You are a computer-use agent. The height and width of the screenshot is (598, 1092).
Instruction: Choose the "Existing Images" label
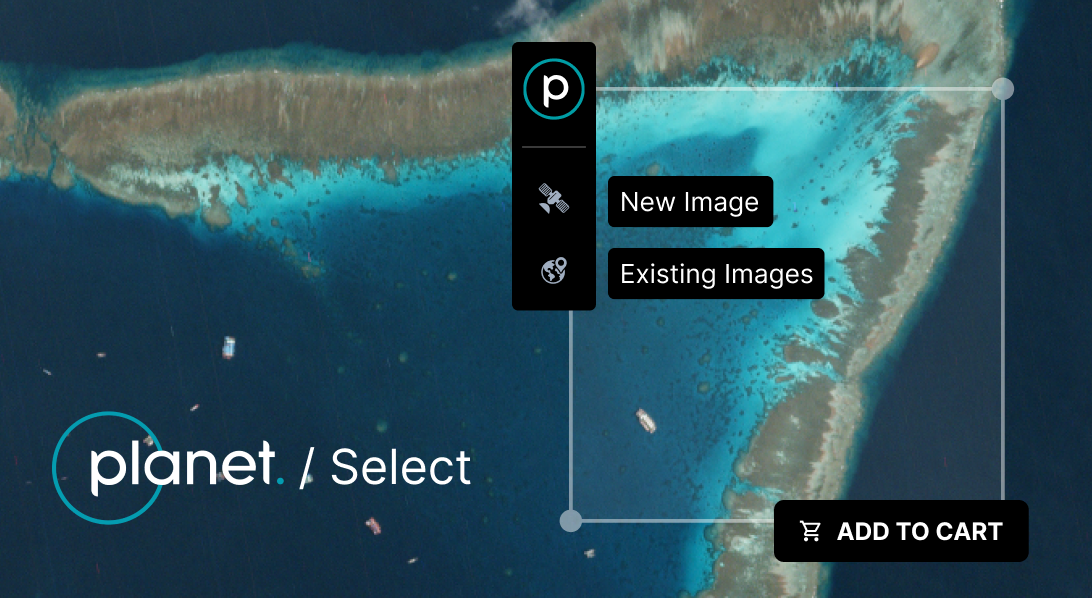pyautogui.click(x=716, y=274)
